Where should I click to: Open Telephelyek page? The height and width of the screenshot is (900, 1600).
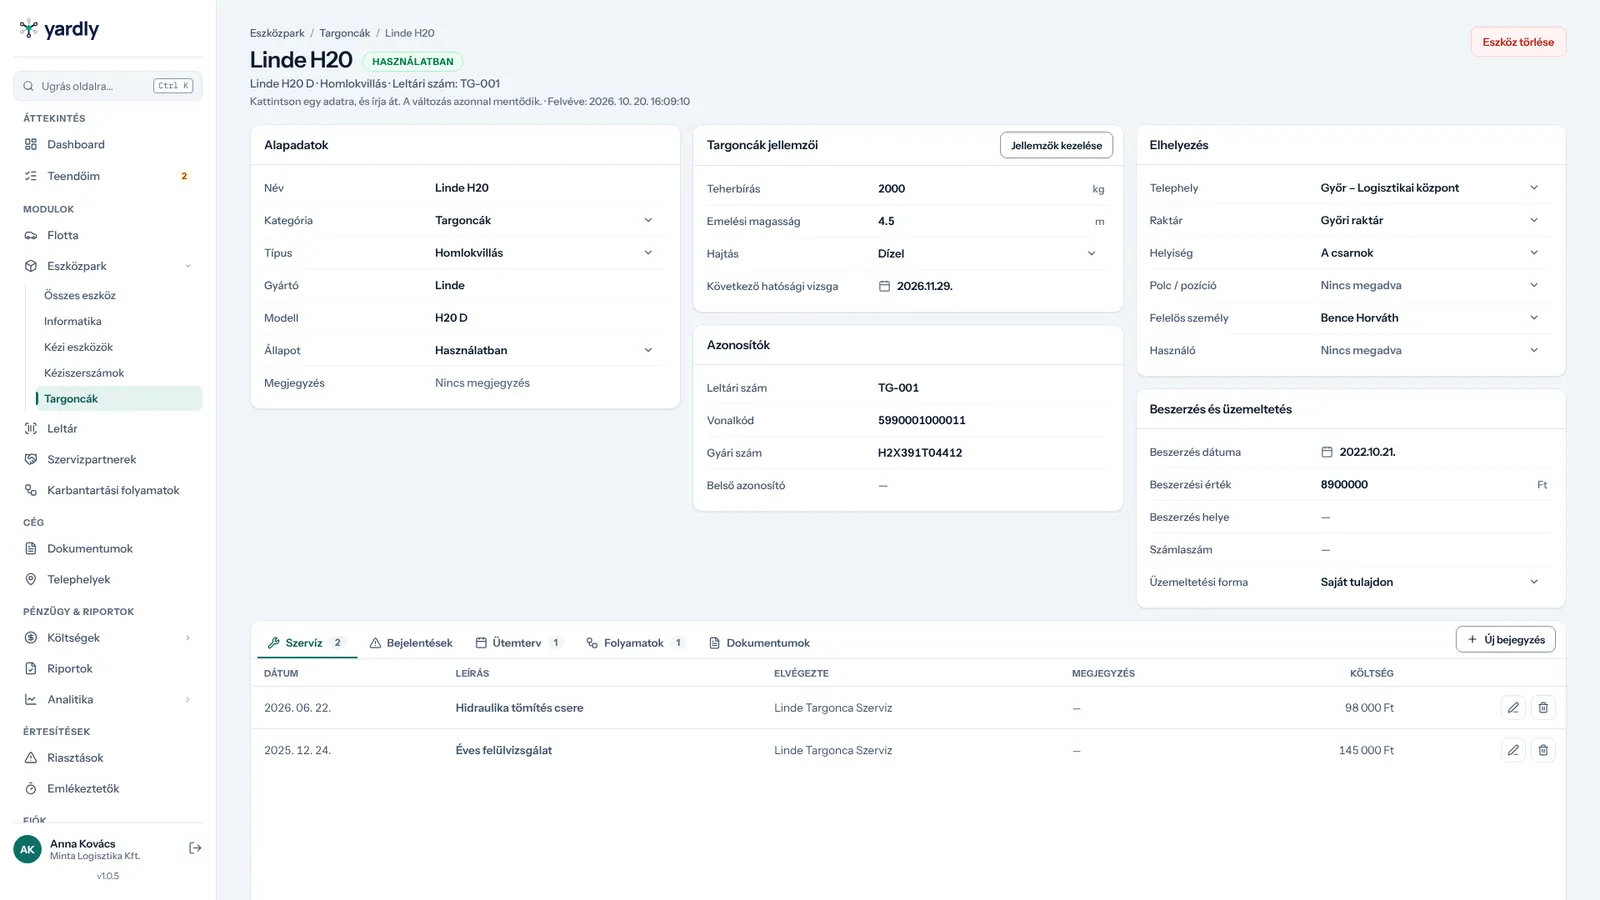(108, 580)
